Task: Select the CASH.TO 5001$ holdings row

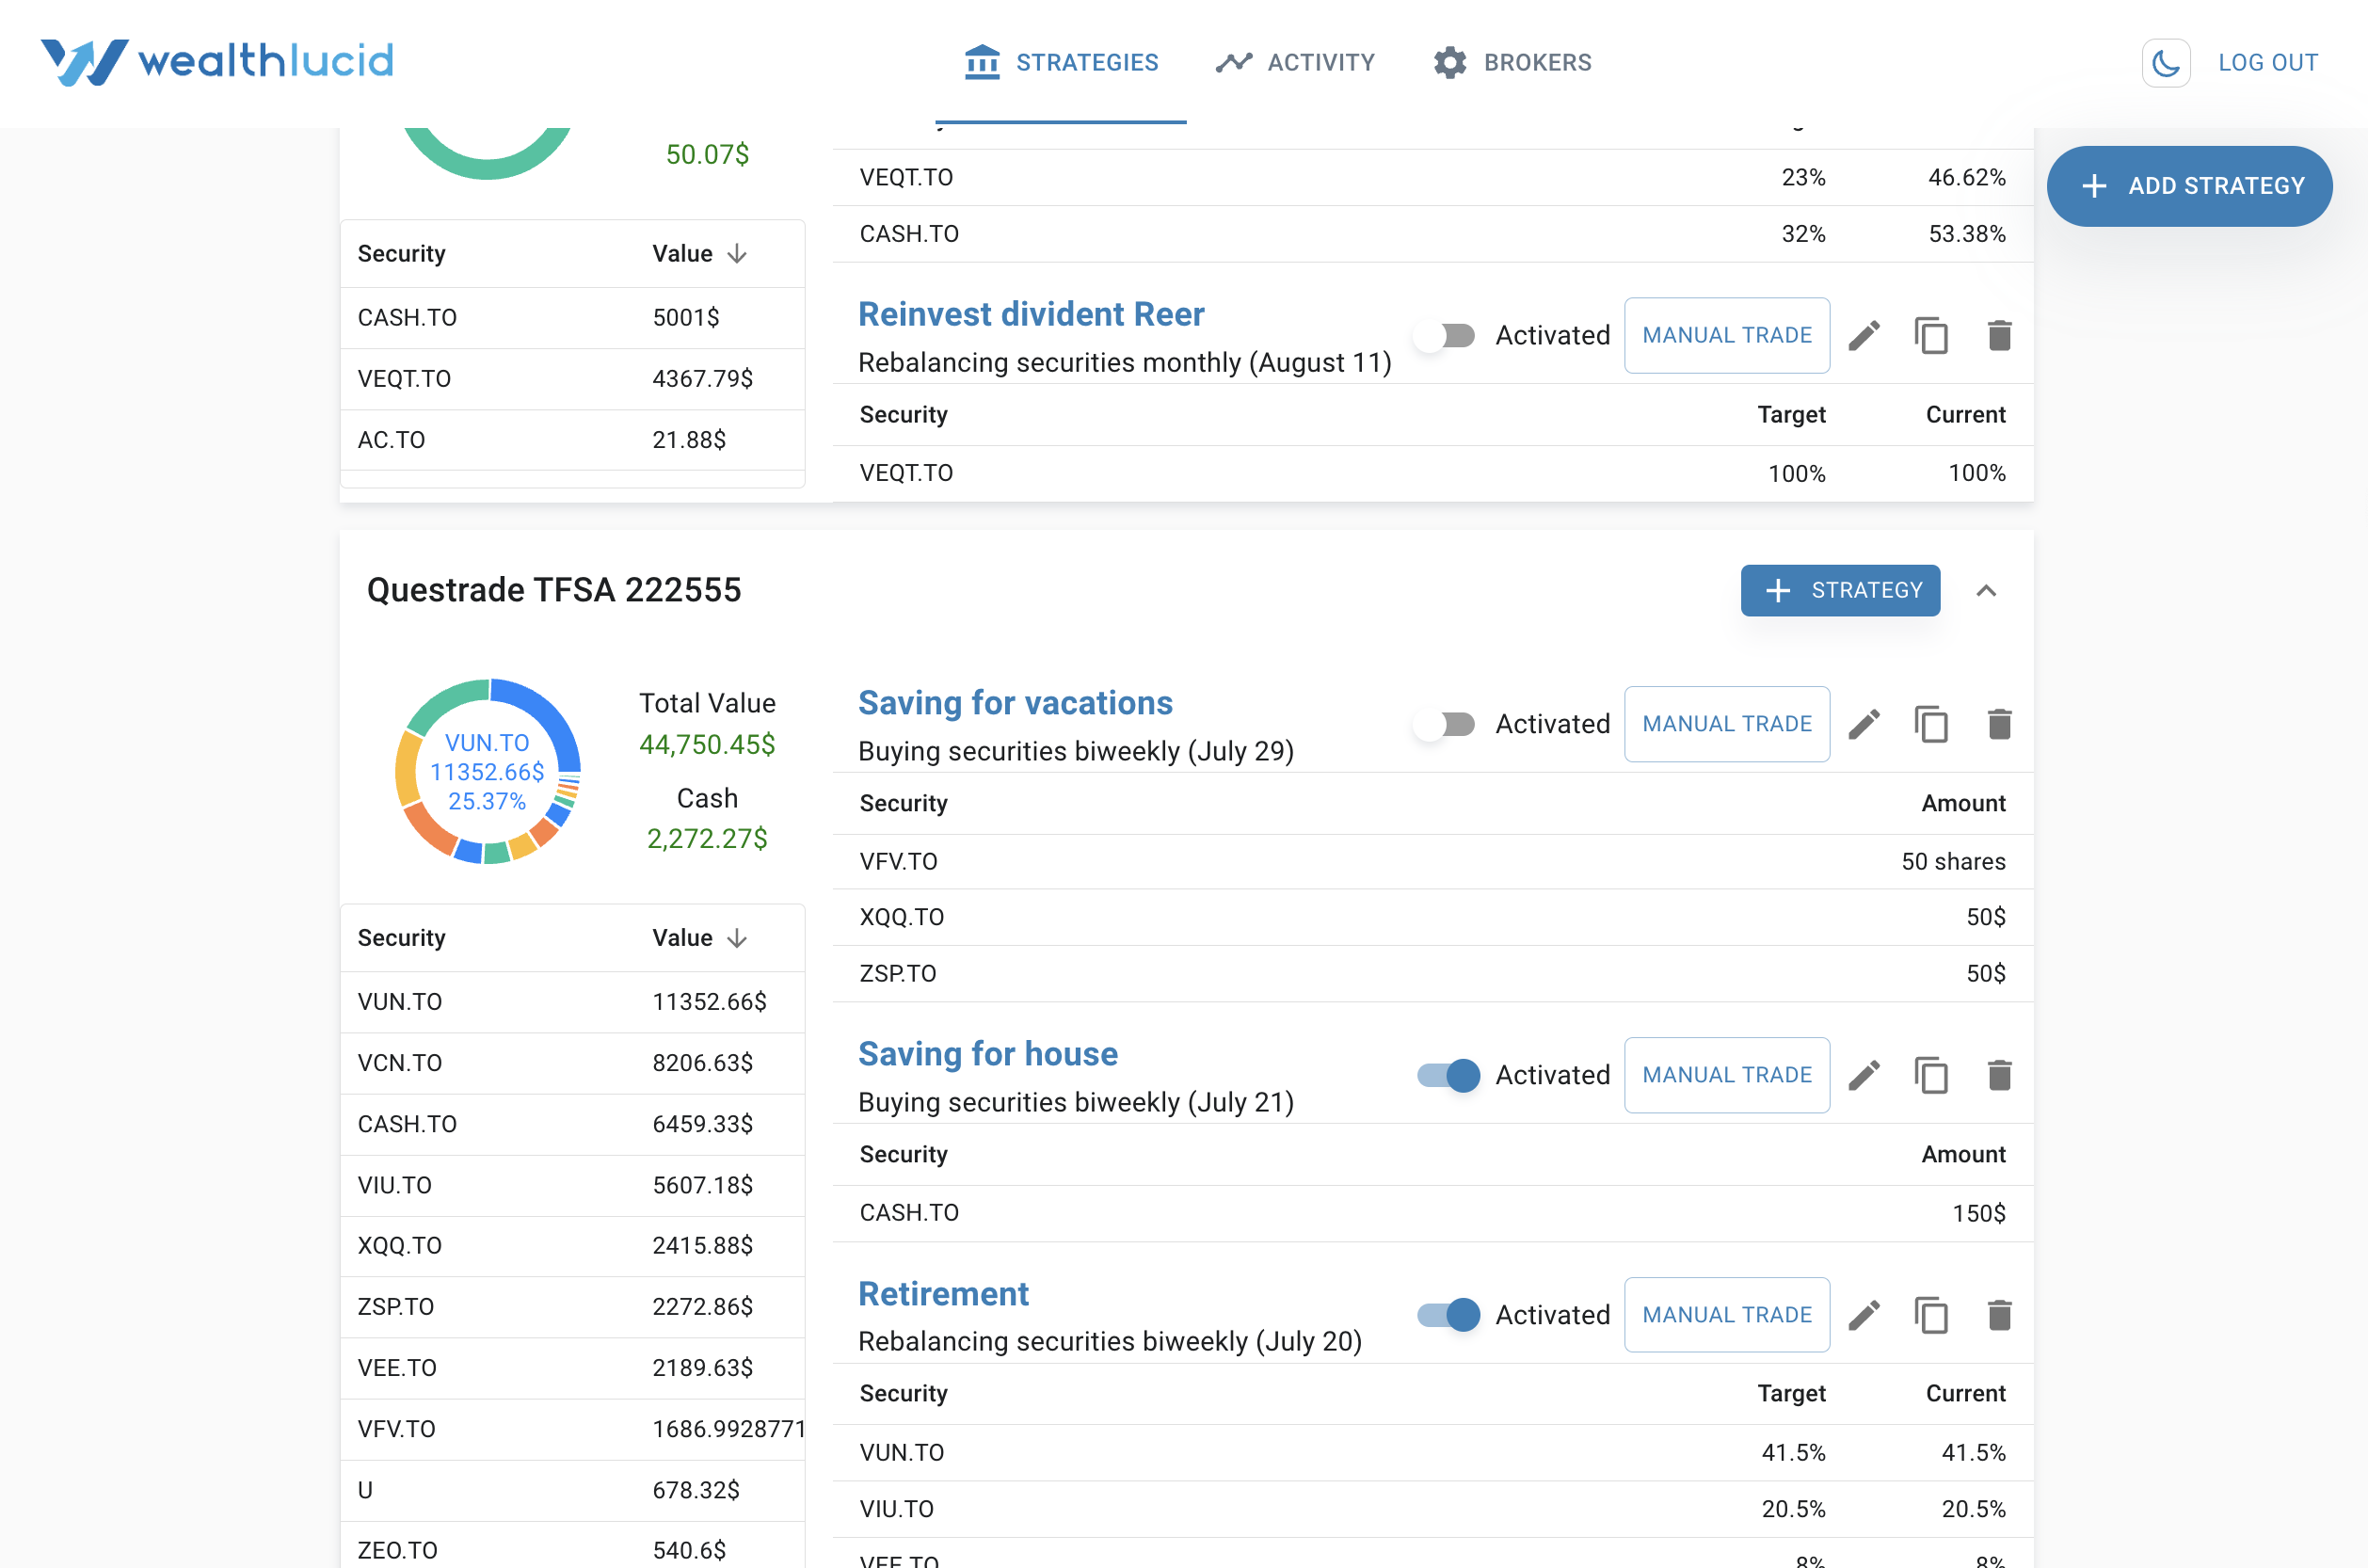Action: [573, 318]
